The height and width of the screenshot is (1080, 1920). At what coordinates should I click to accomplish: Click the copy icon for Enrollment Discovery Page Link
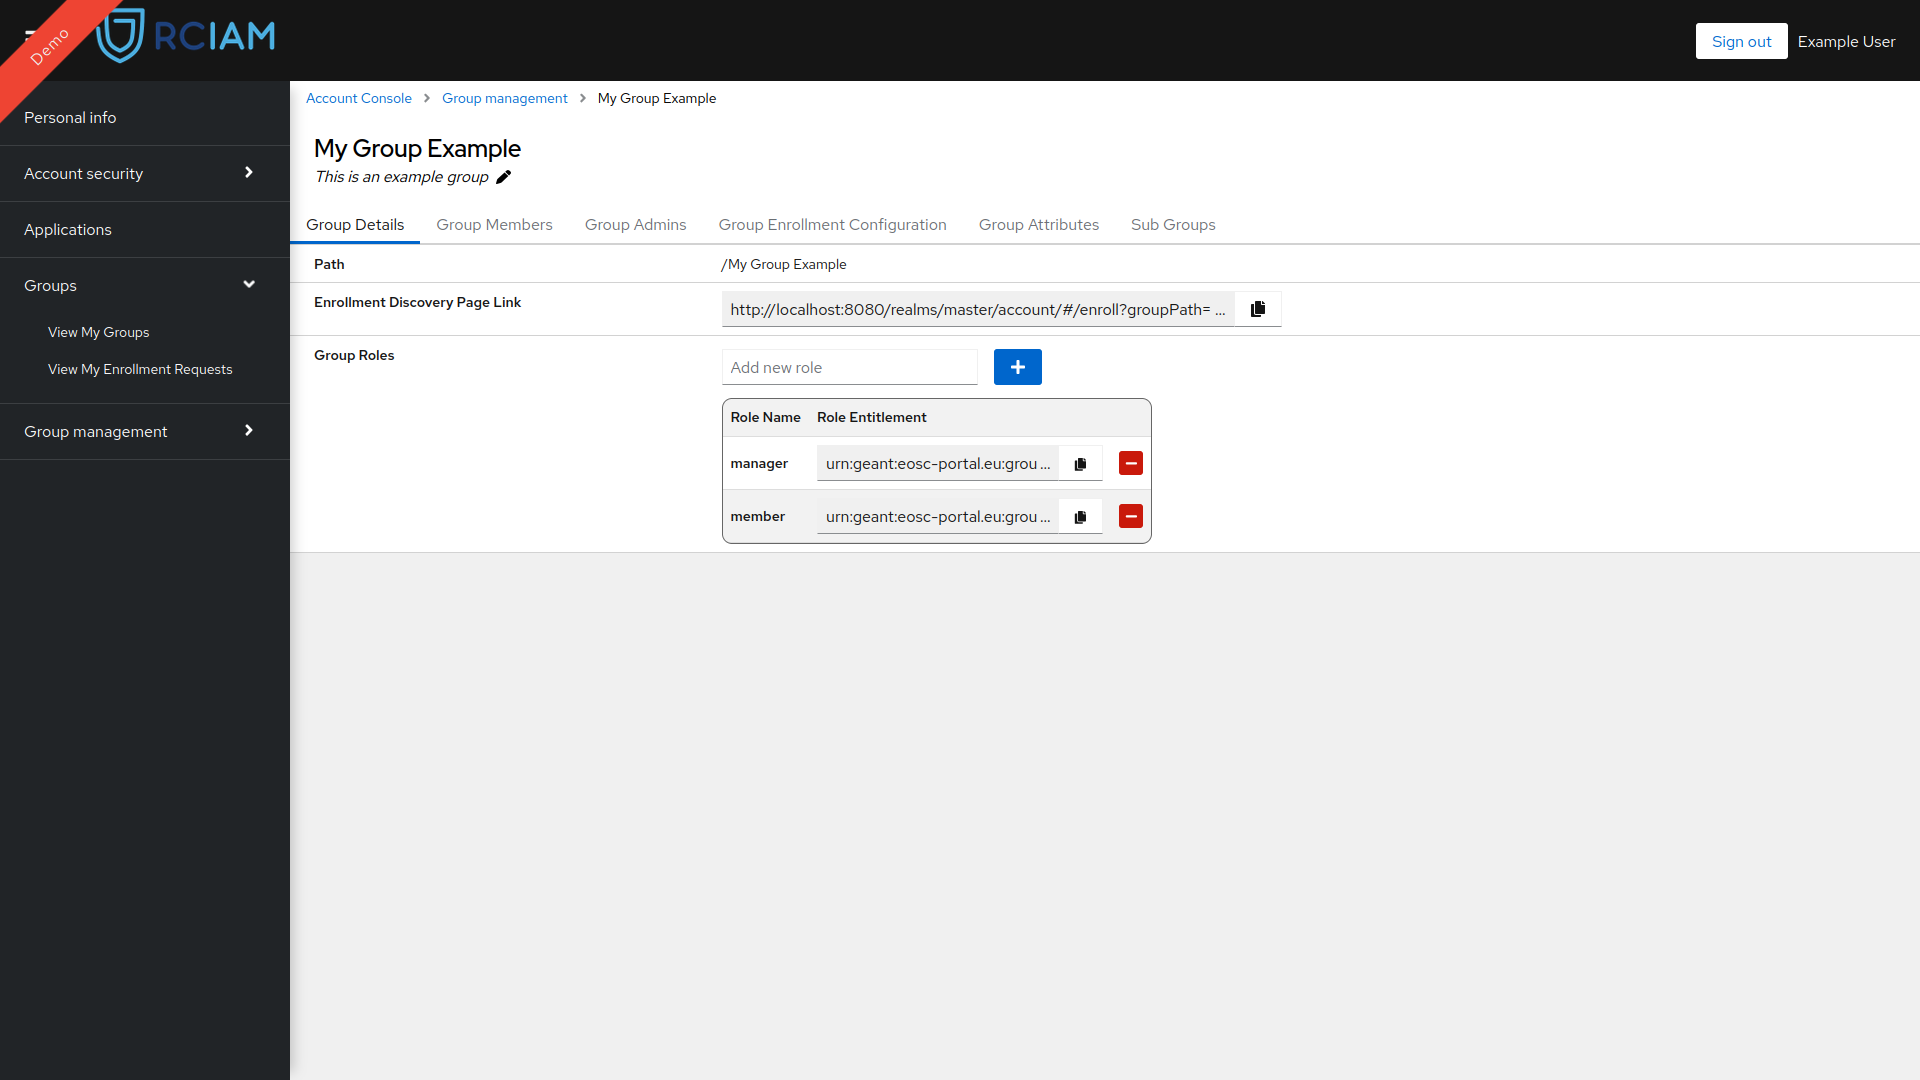coord(1258,309)
